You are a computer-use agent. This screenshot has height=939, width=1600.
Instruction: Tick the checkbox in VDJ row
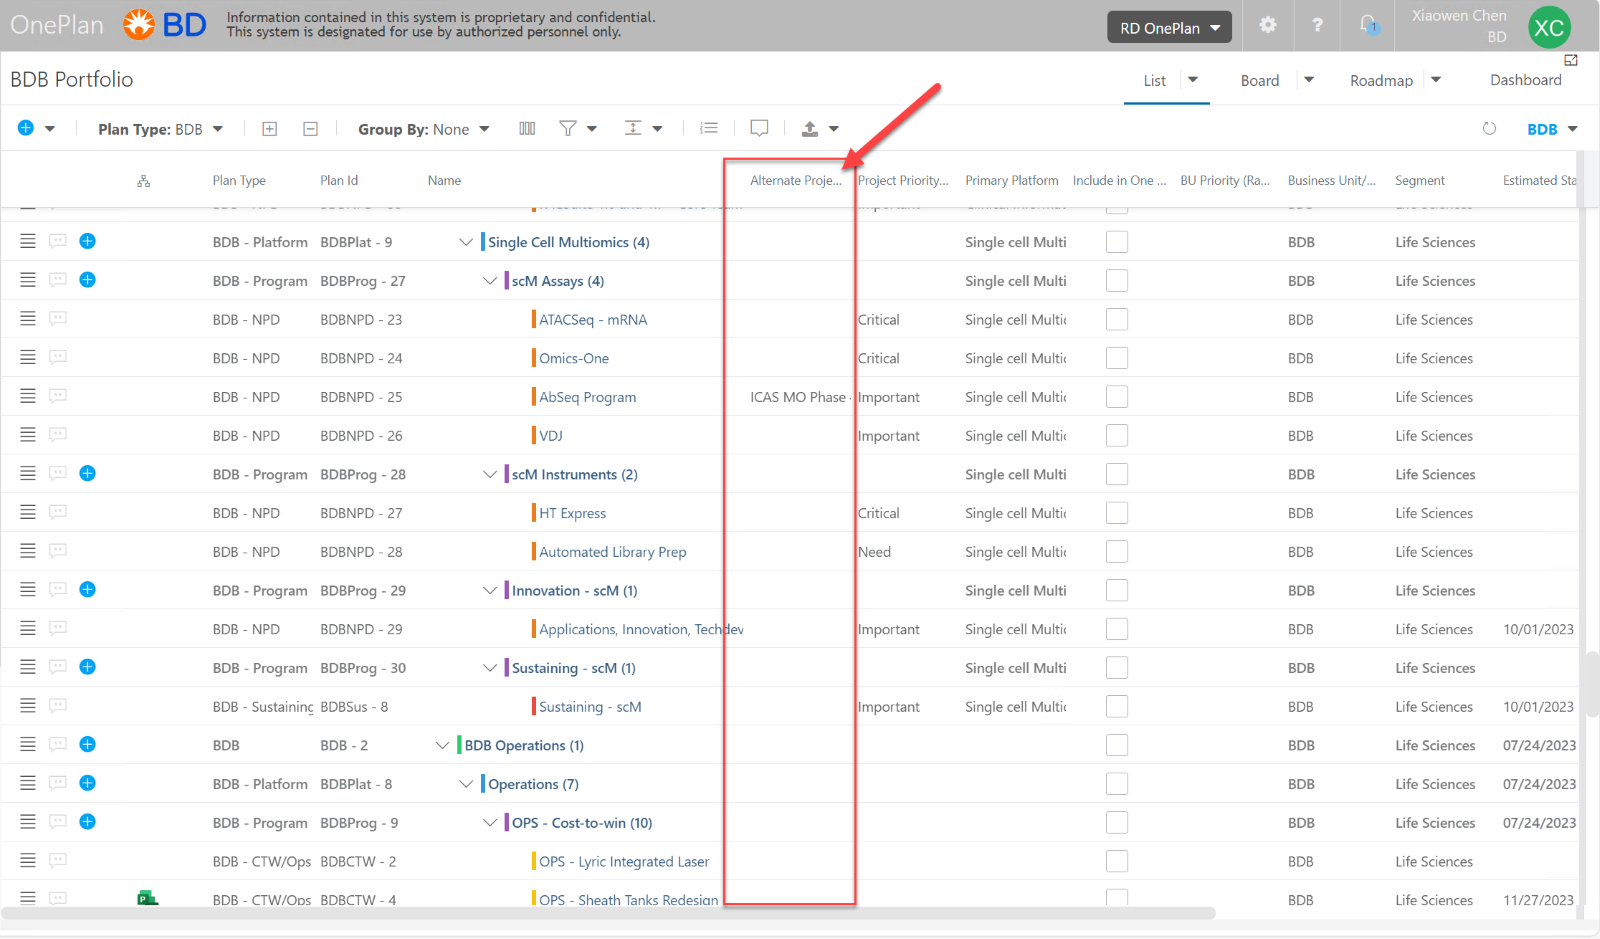click(x=1117, y=435)
